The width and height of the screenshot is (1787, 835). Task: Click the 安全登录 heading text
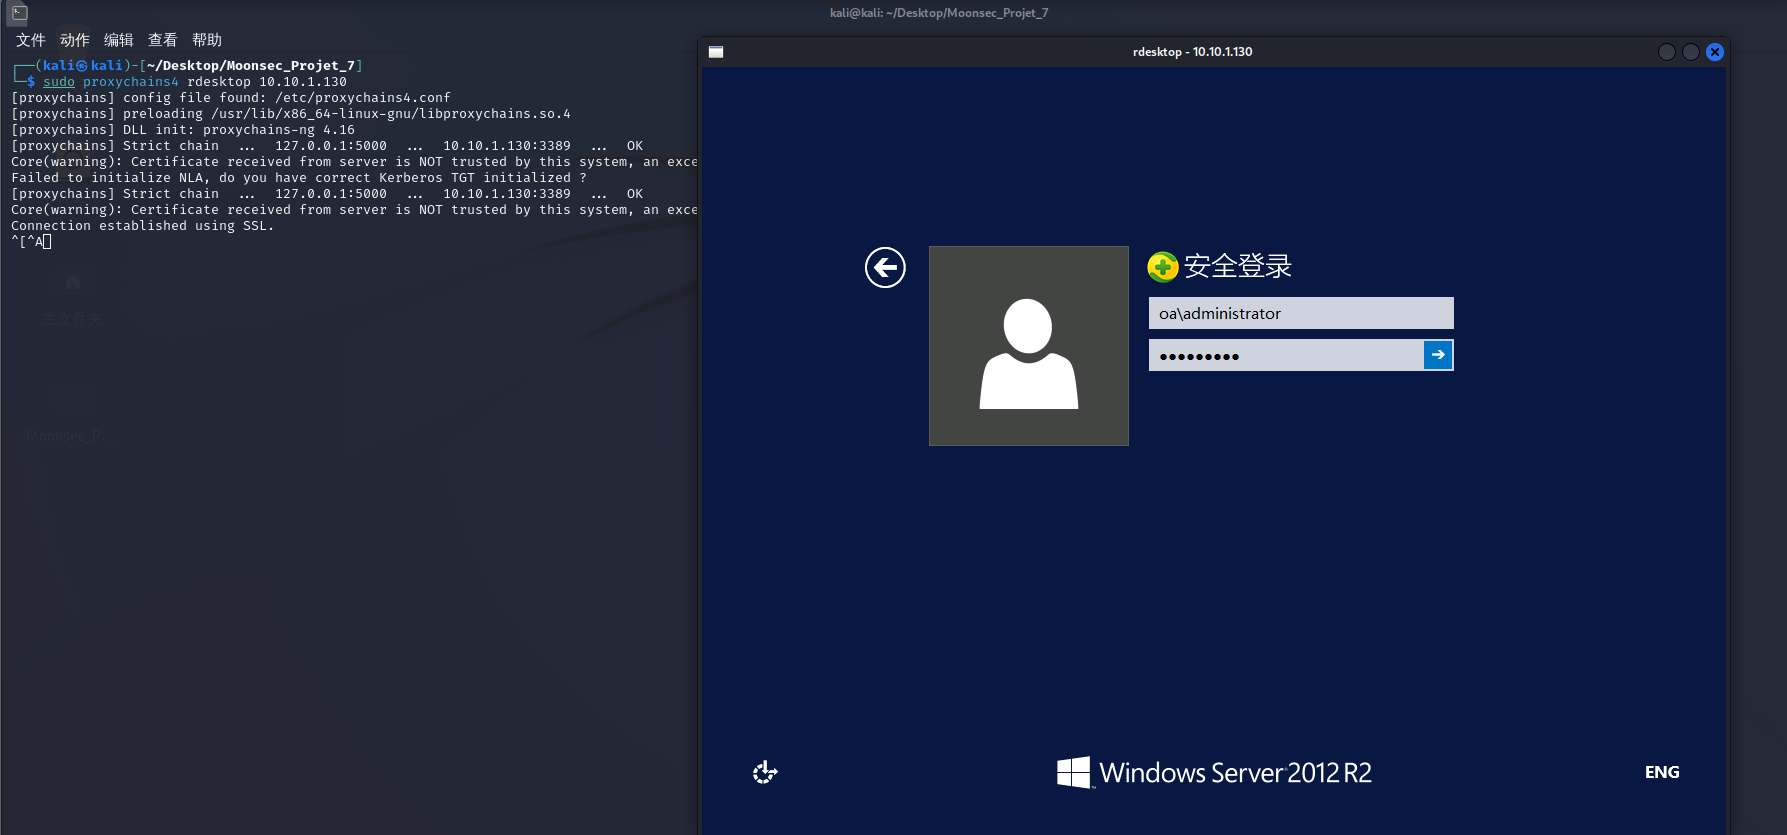click(1238, 266)
